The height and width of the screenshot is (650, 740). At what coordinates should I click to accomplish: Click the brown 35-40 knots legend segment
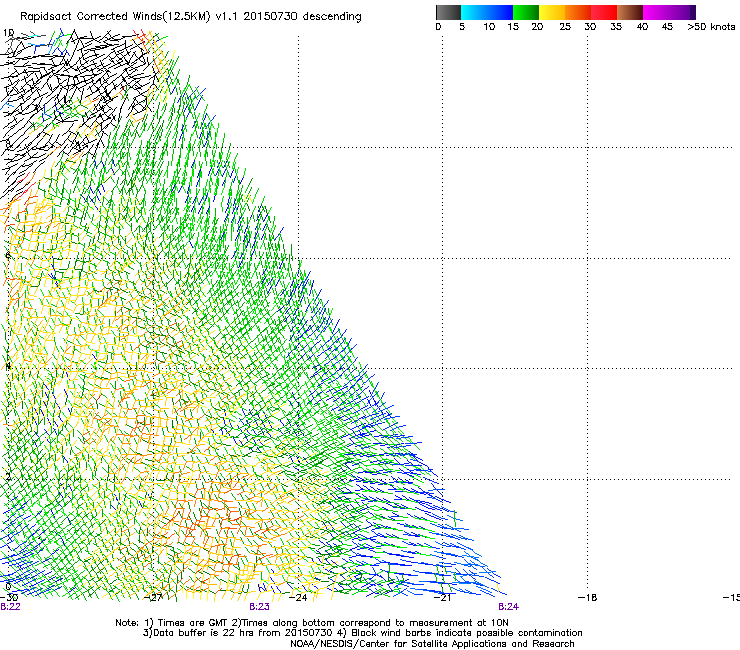click(630, 12)
